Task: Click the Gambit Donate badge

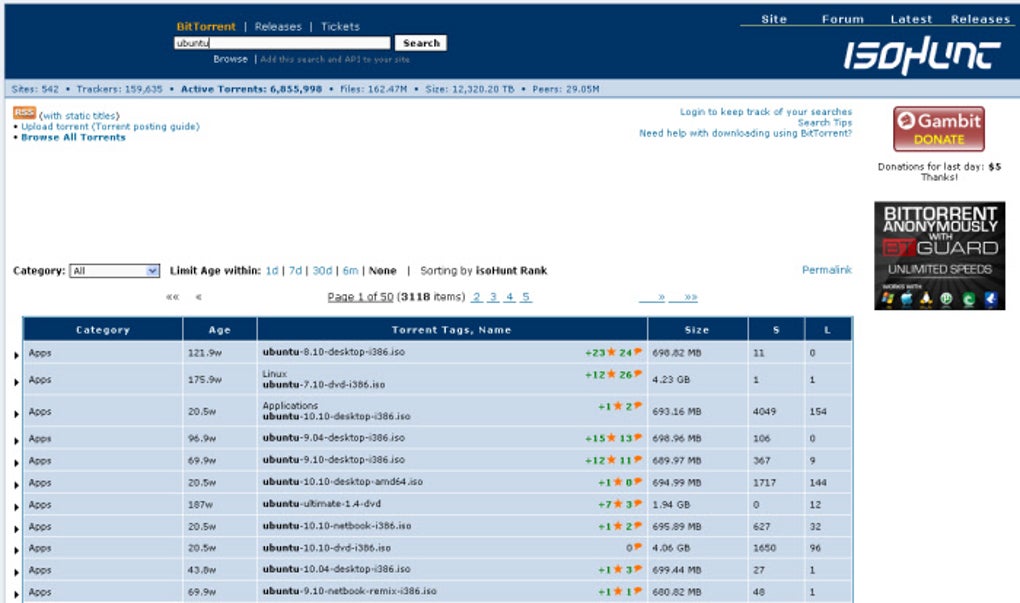Action: pos(939,129)
